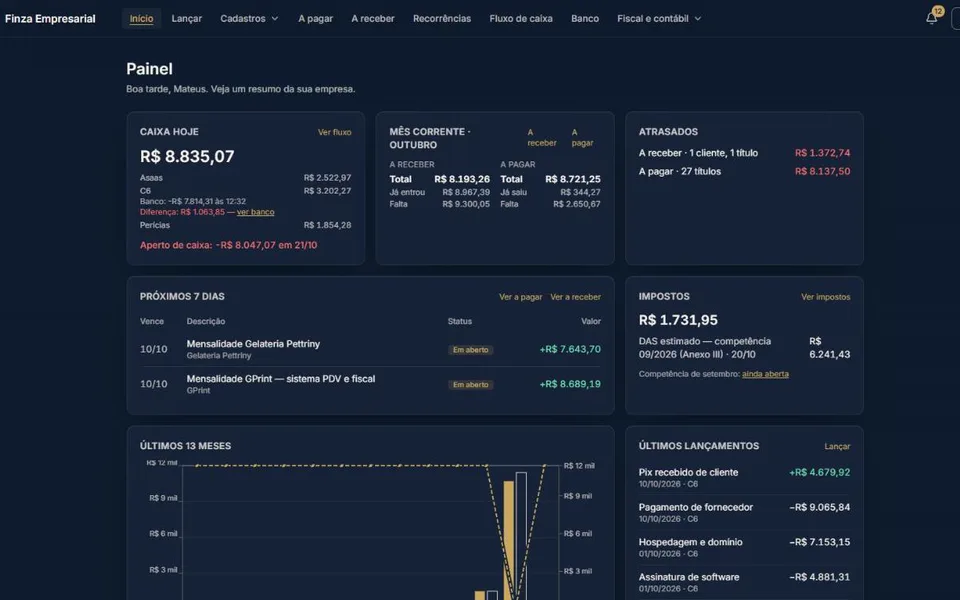This screenshot has width=960, height=600.
Task: Click 'A pagar' link in Mês Corrente card
Action: 582,137
